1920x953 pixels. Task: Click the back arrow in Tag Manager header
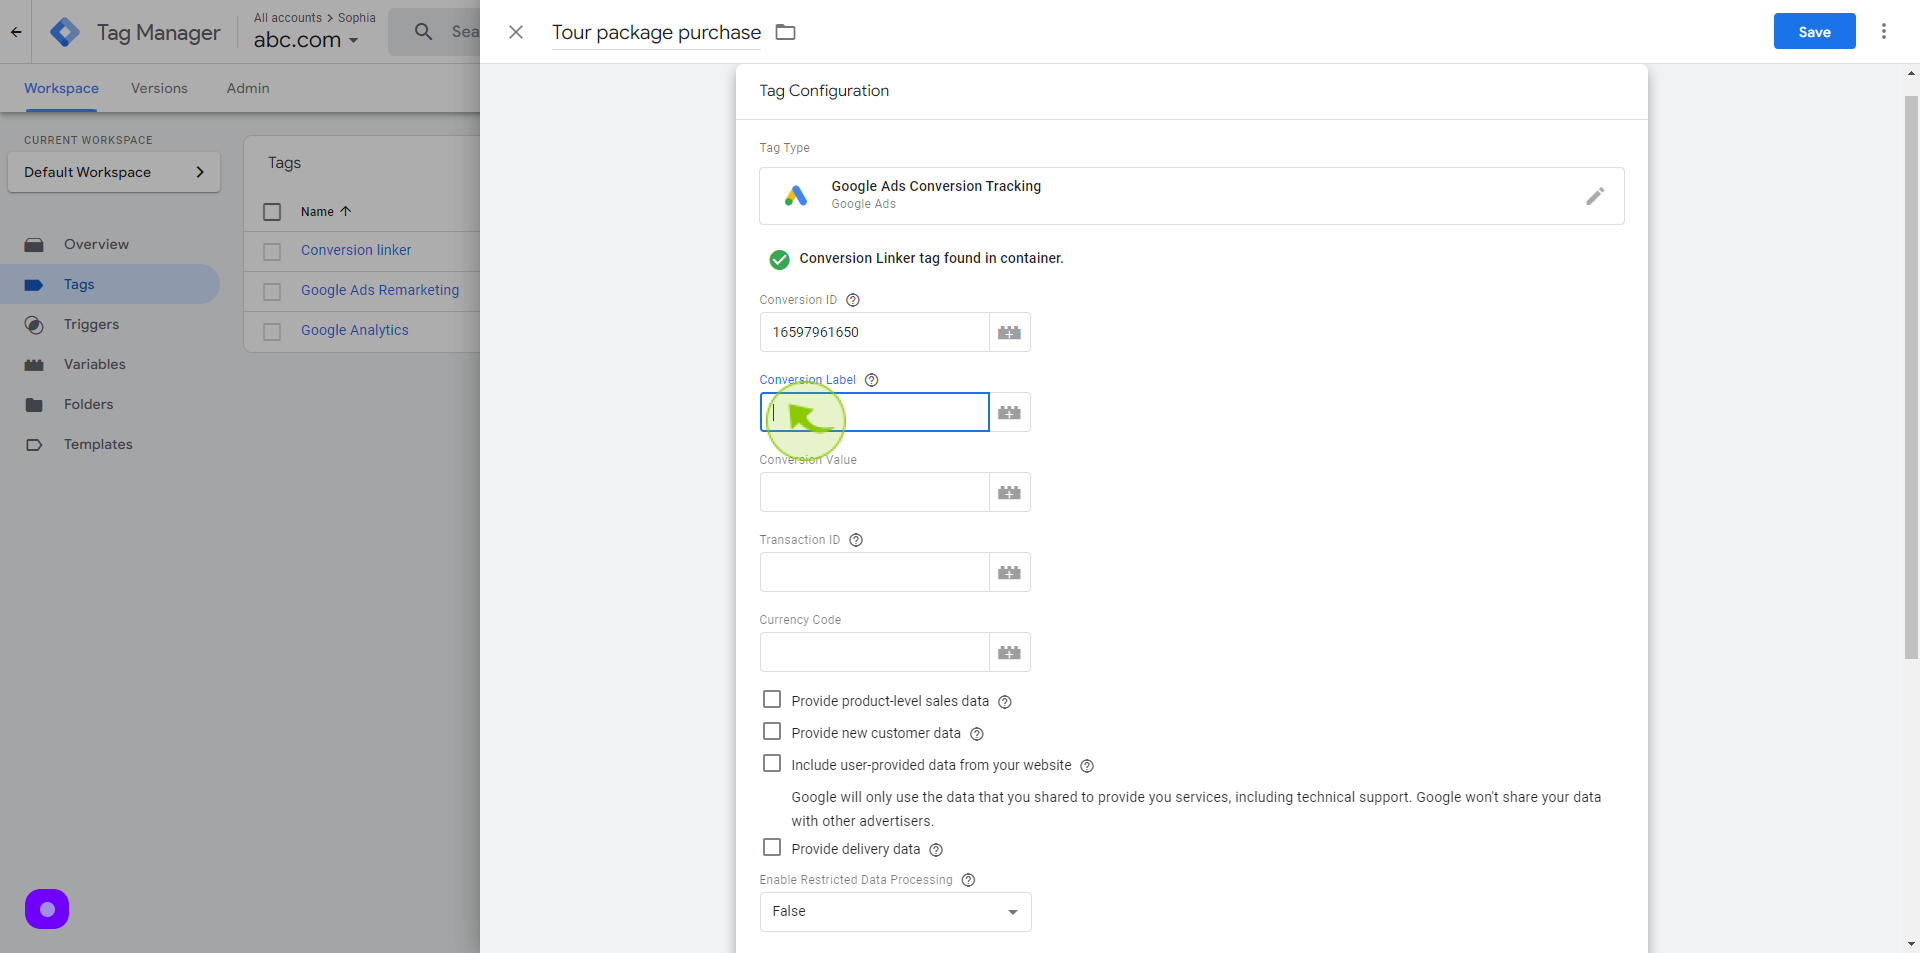[x=16, y=32]
